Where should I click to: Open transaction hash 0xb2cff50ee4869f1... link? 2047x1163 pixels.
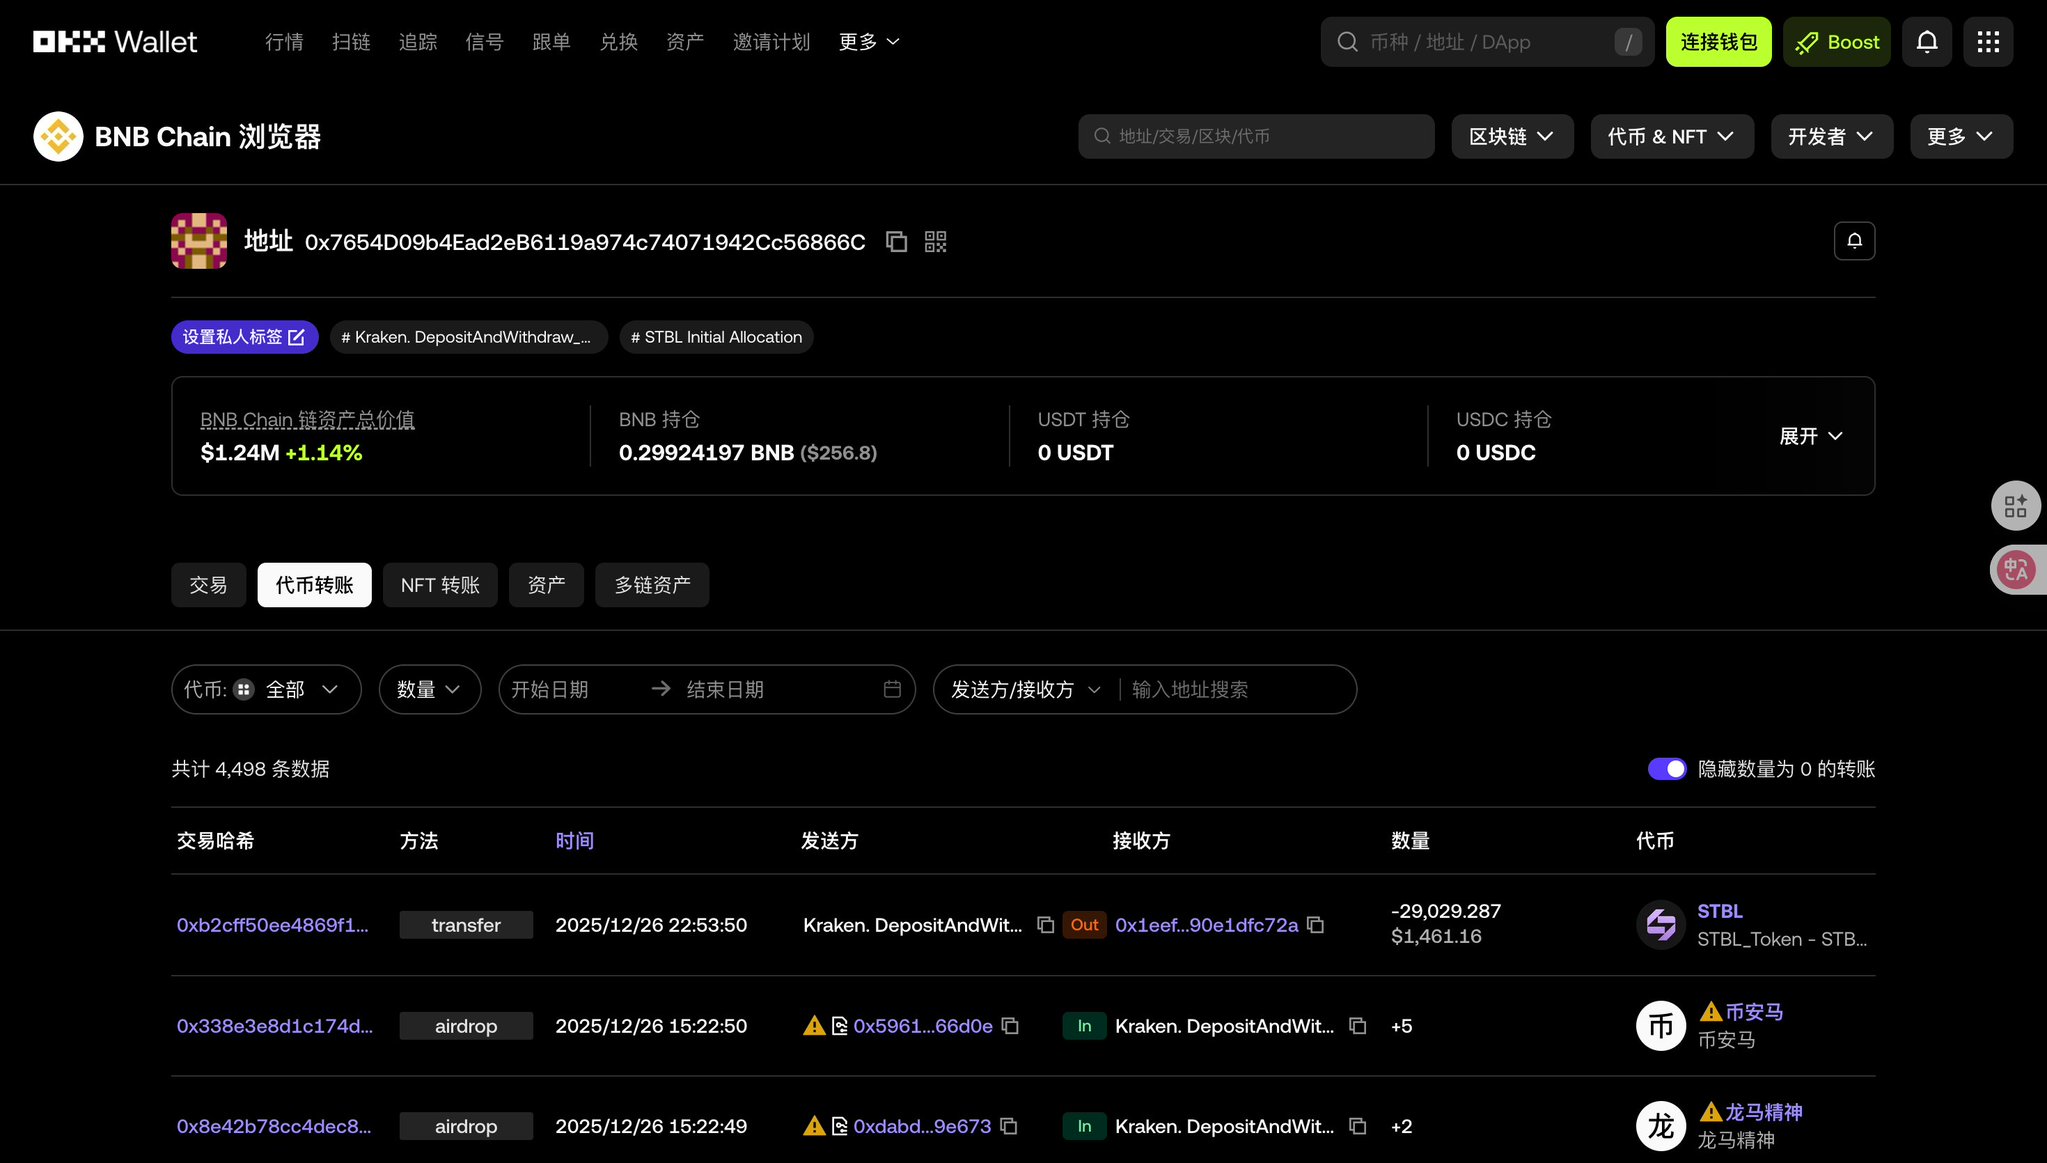[x=272, y=926]
